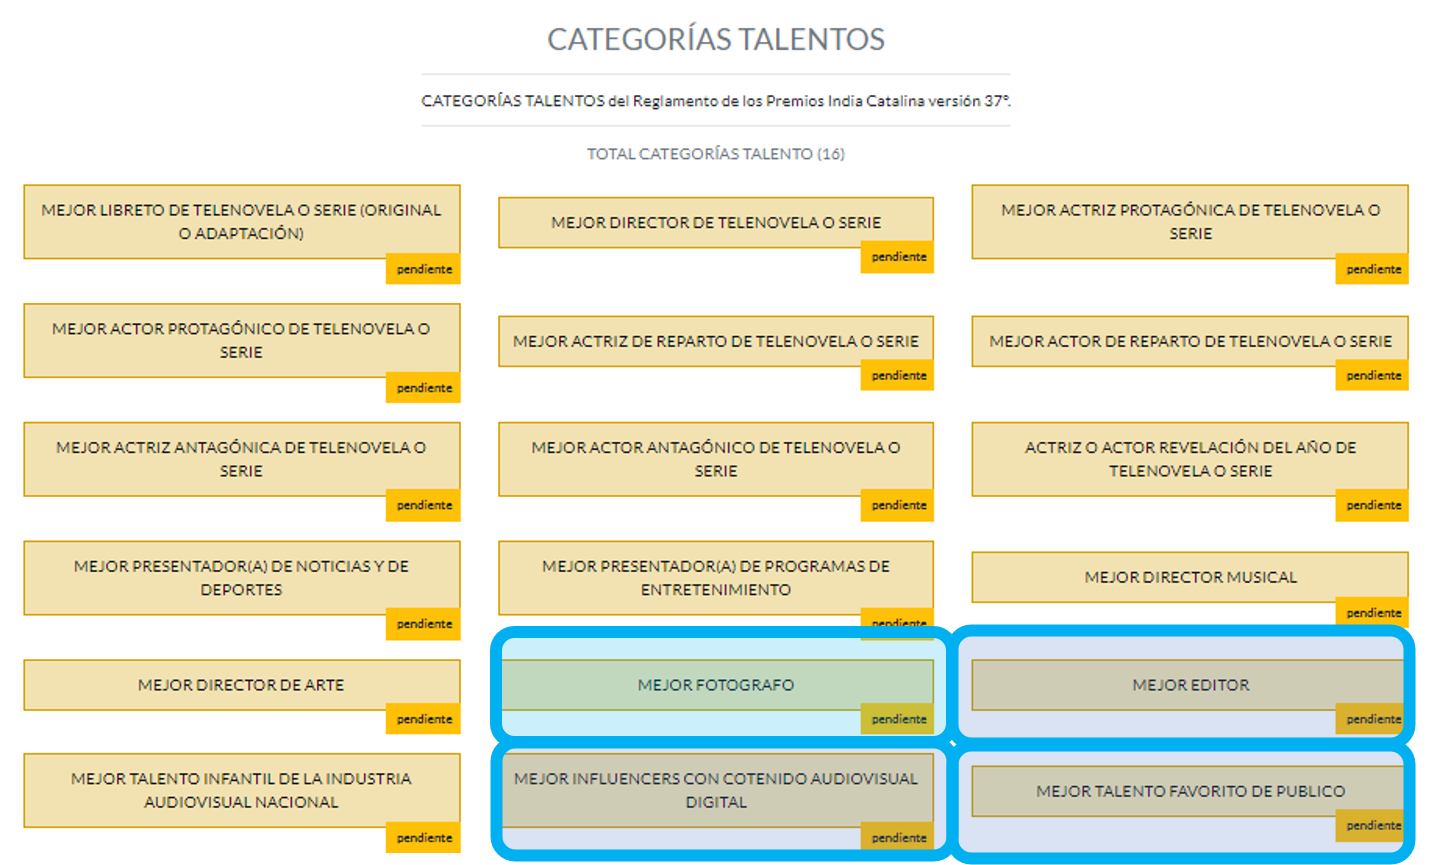Select the Mejor Editor category
Screen dimensions: 1448x865
click(1190, 685)
